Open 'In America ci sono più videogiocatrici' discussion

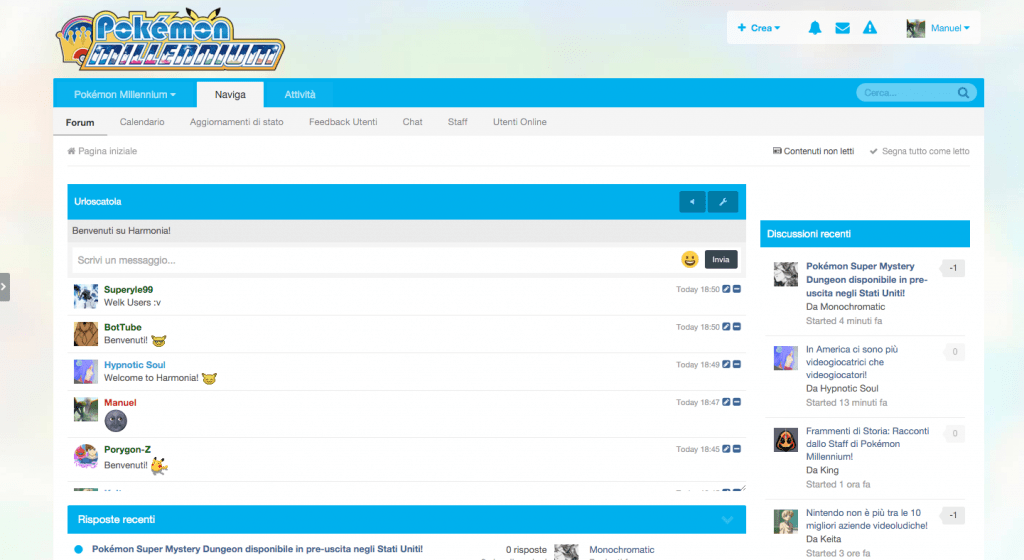coord(852,362)
